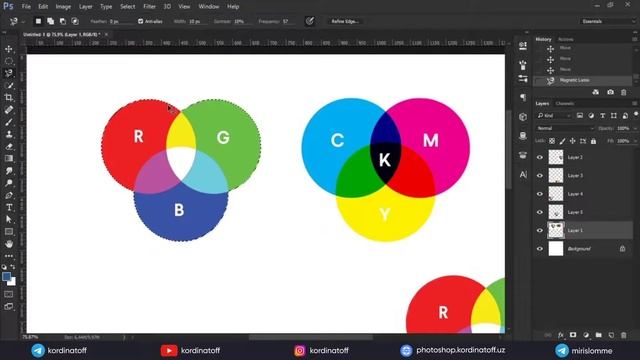Select the Hand tool
Image resolution: width=640 pixels, height=360 pixels.
coord(9,244)
